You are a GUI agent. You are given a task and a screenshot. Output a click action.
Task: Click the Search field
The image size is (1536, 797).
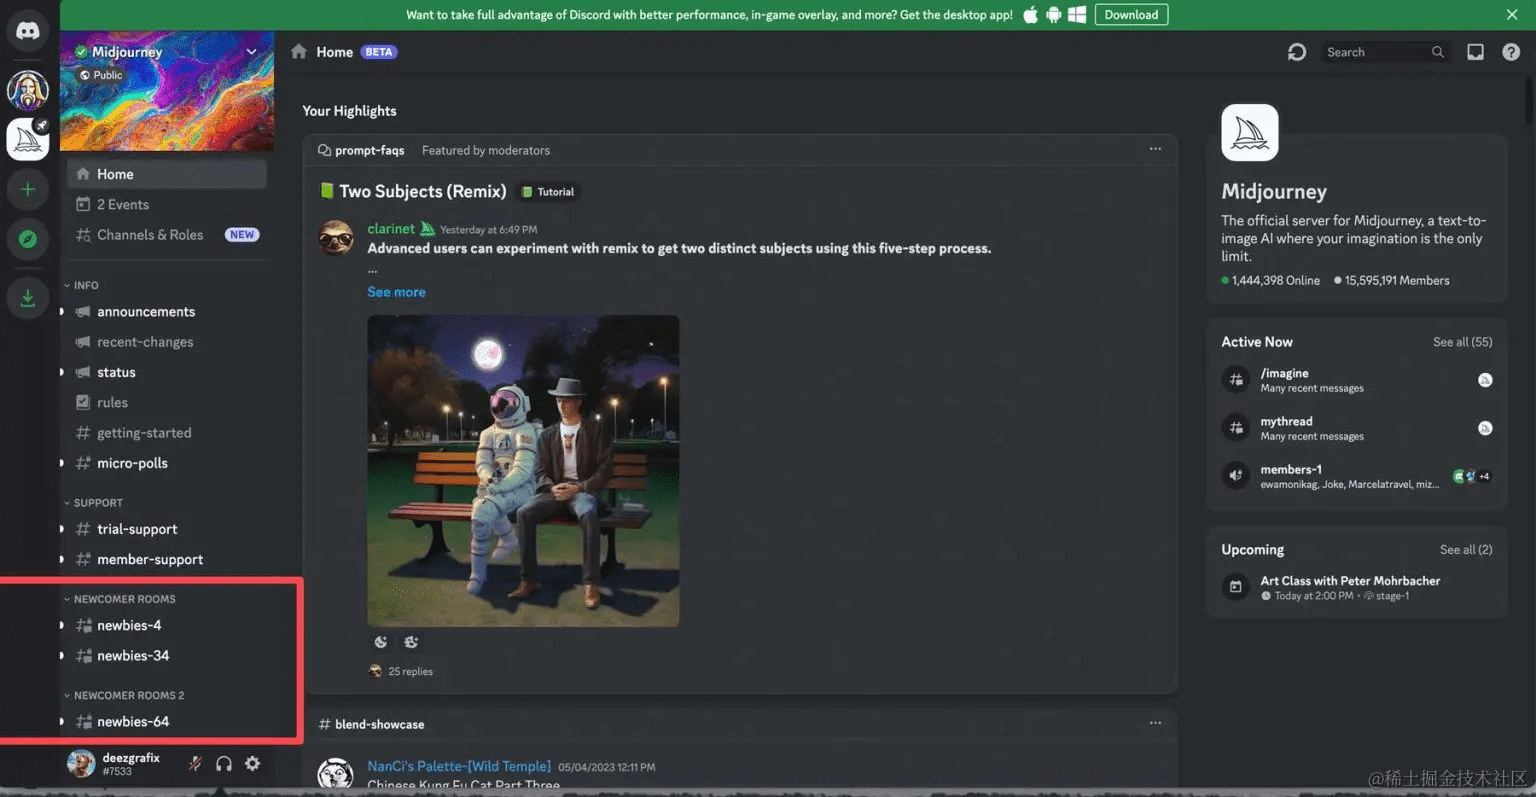pos(1384,52)
